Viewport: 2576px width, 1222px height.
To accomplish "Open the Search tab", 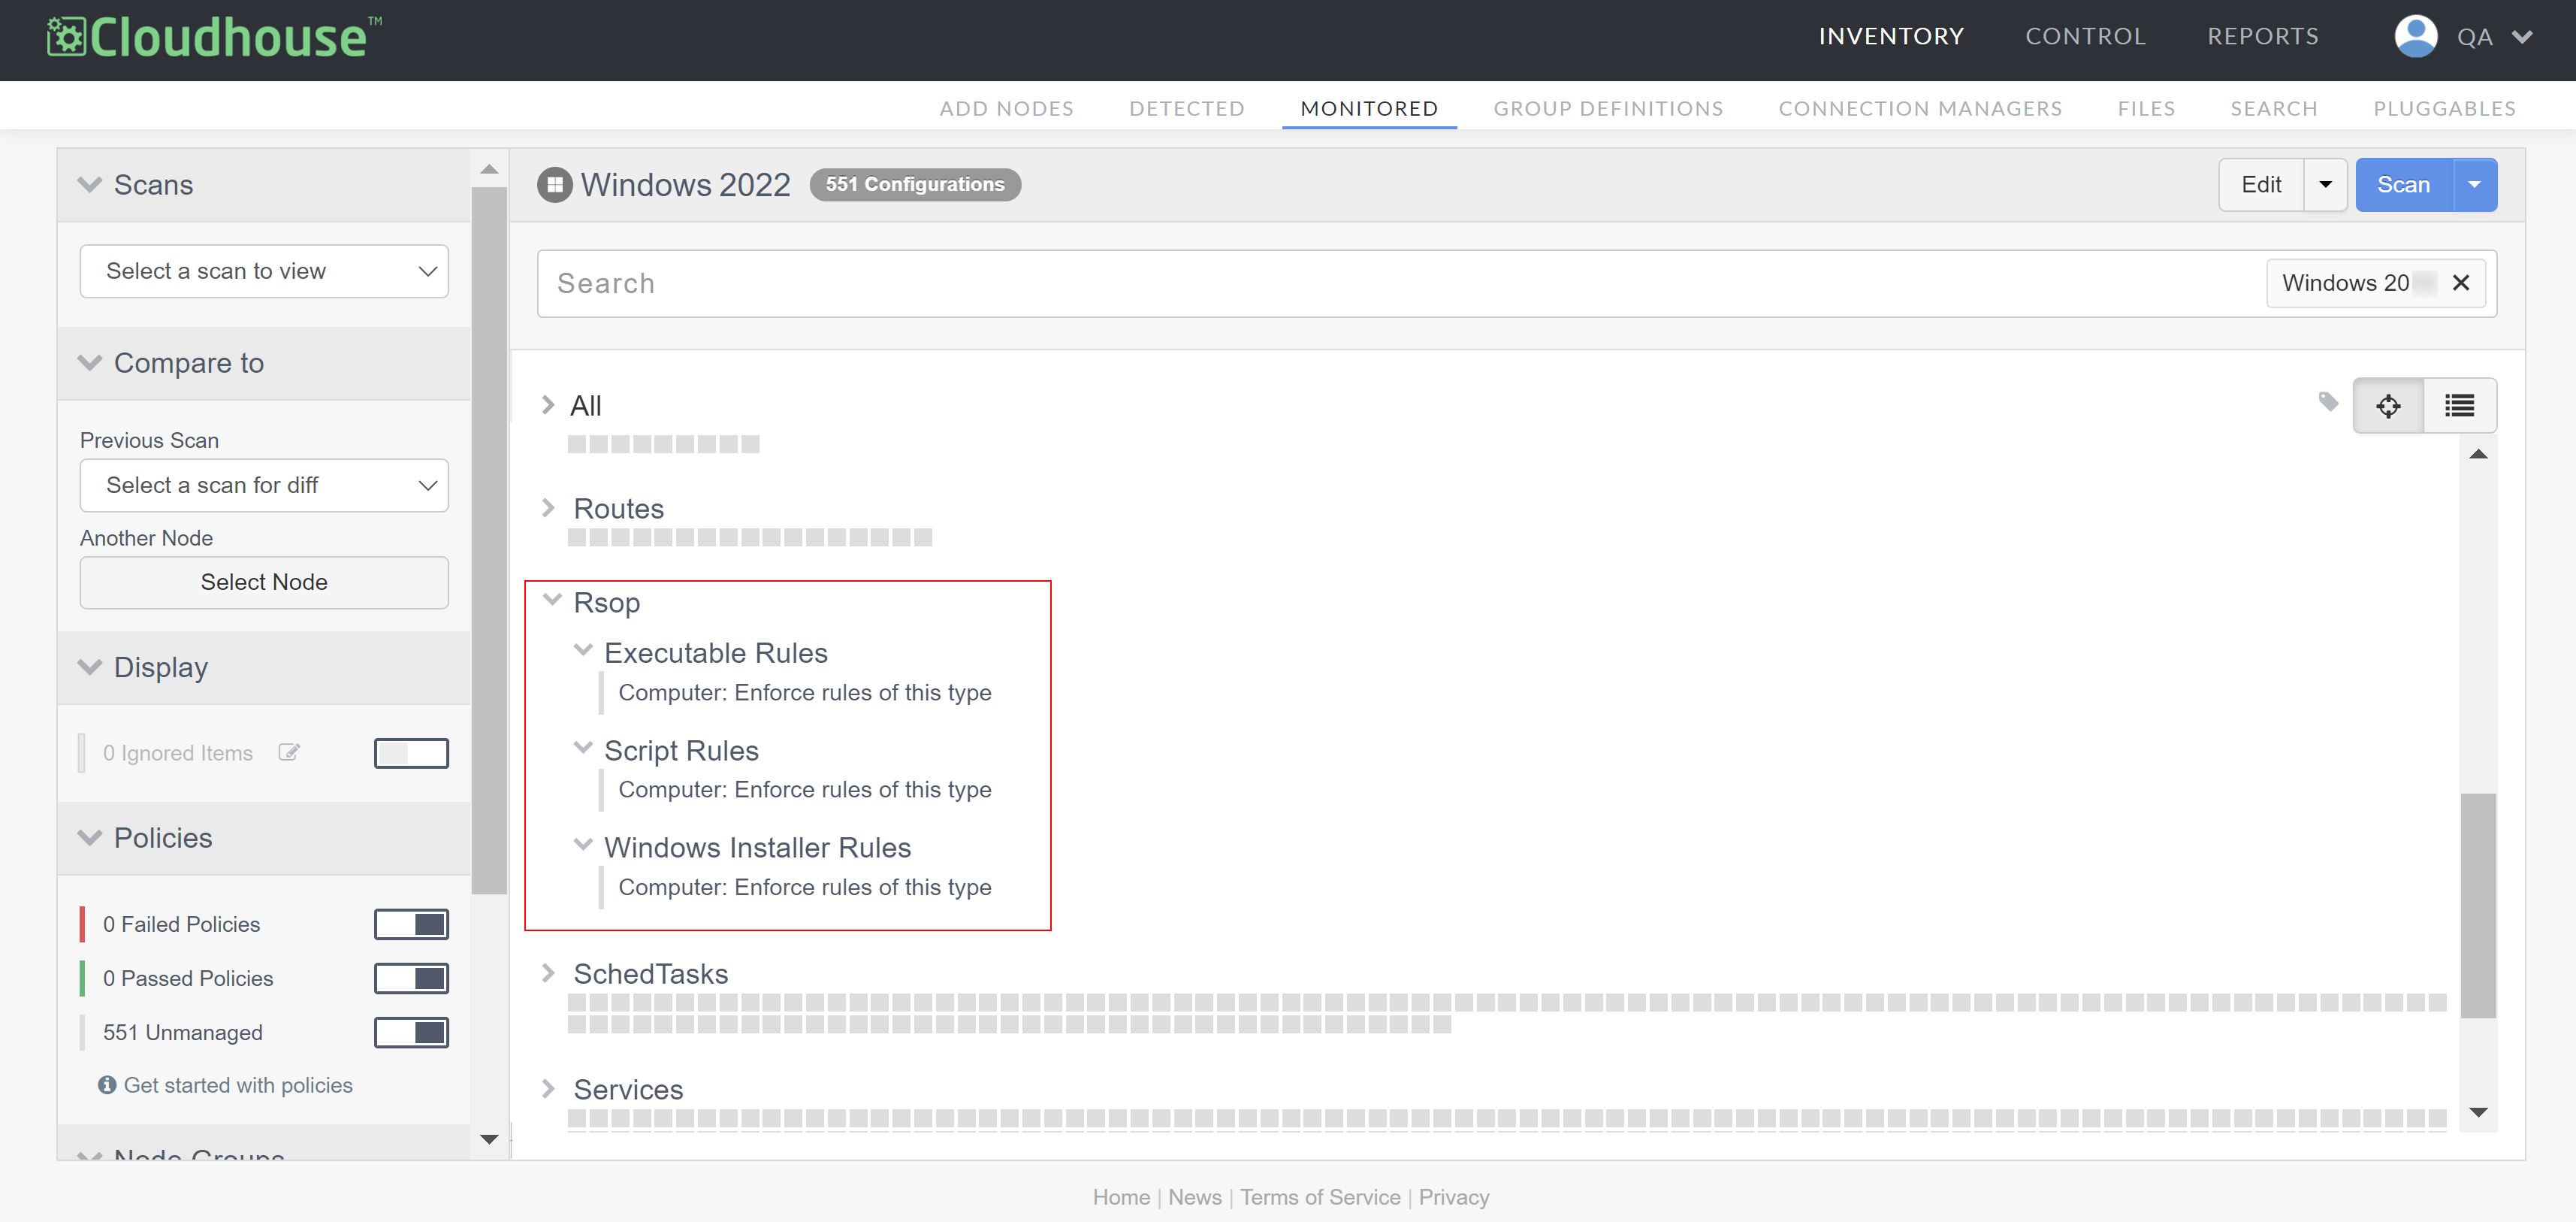I will tap(2274, 108).
